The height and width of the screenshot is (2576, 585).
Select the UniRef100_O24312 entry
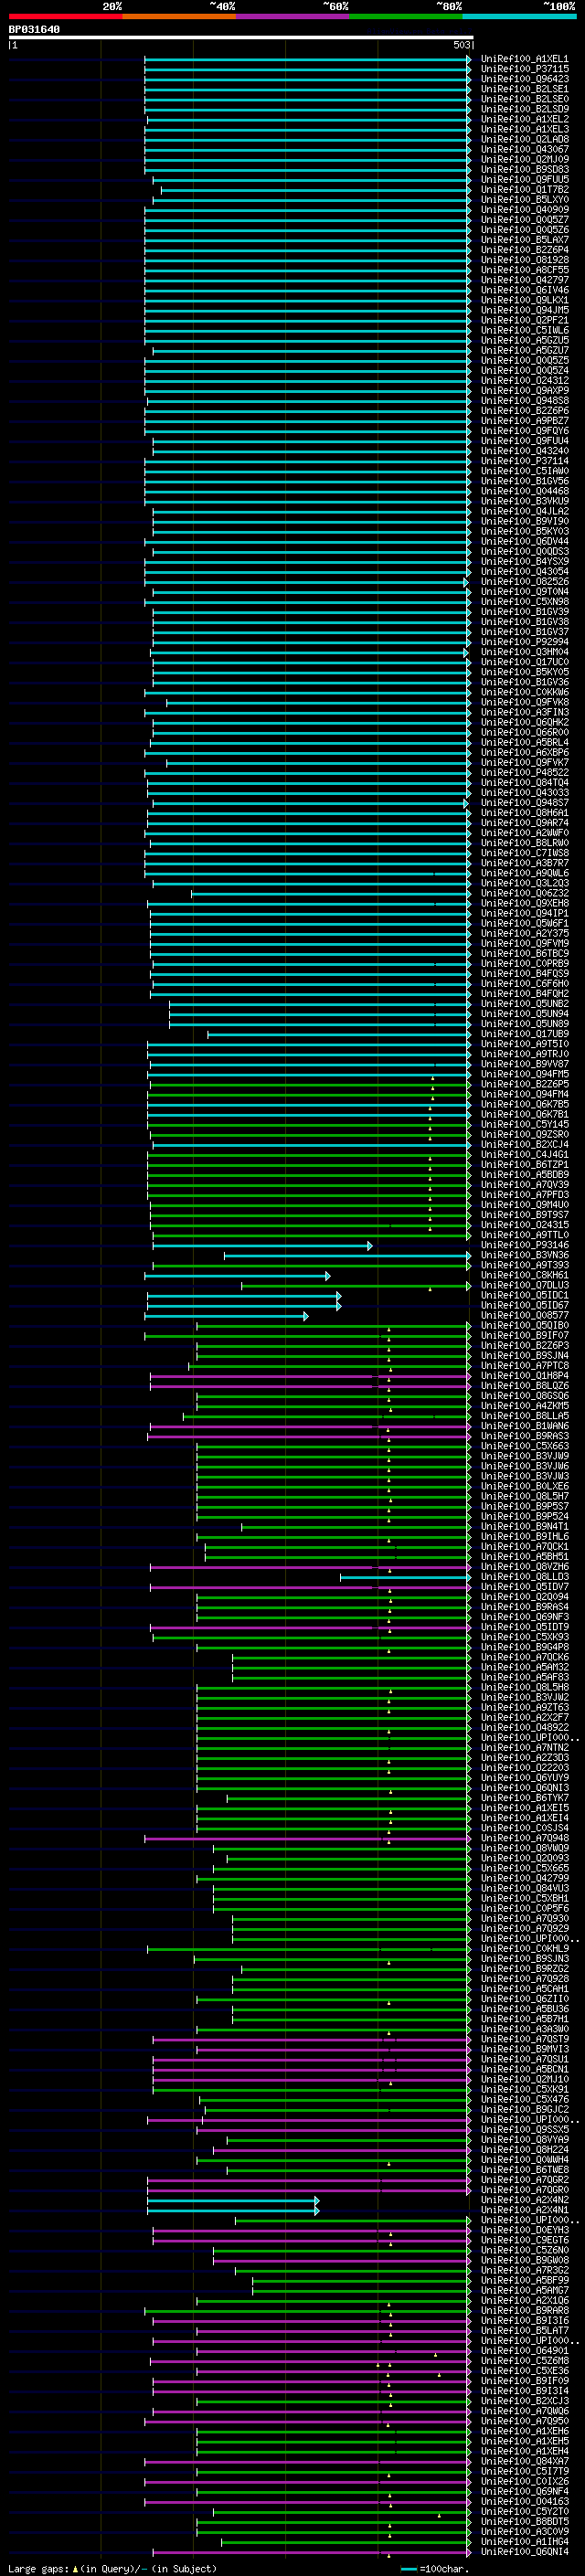(524, 381)
